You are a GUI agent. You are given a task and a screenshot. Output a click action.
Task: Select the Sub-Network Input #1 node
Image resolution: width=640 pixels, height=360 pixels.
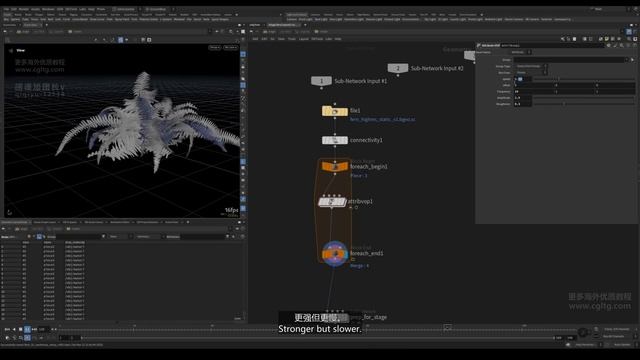tap(321, 81)
